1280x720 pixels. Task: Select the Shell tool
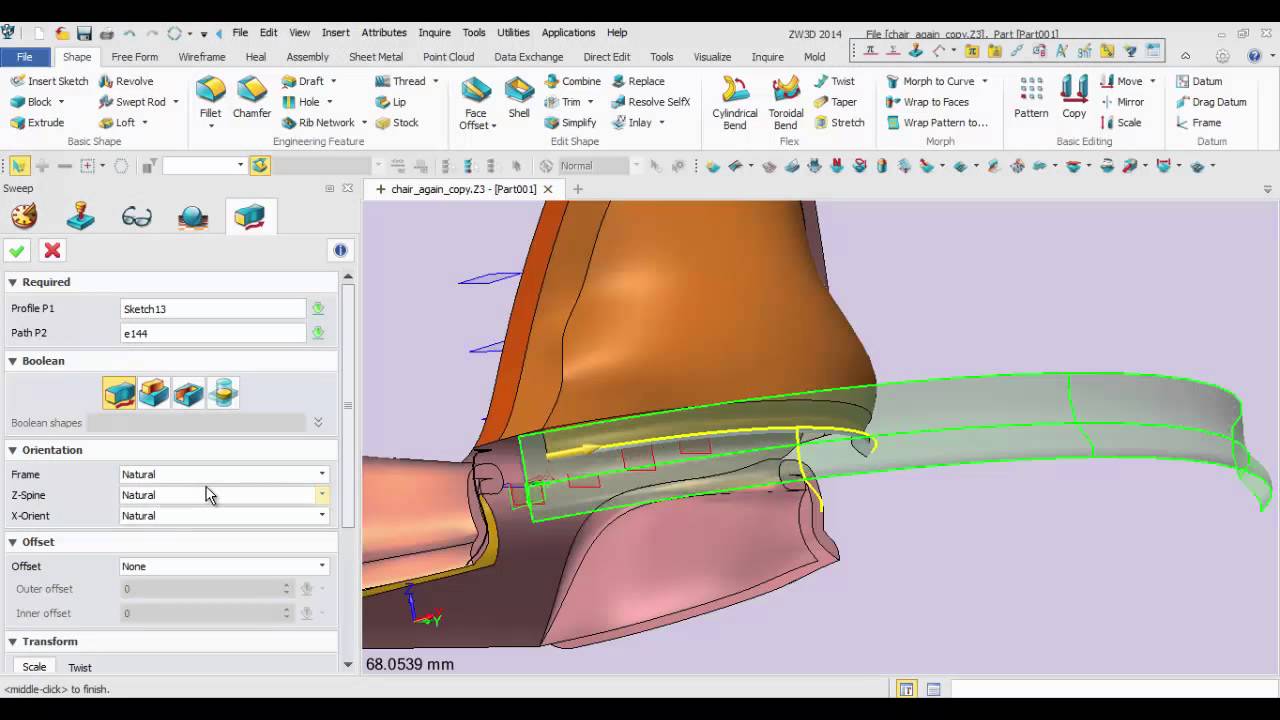(519, 98)
